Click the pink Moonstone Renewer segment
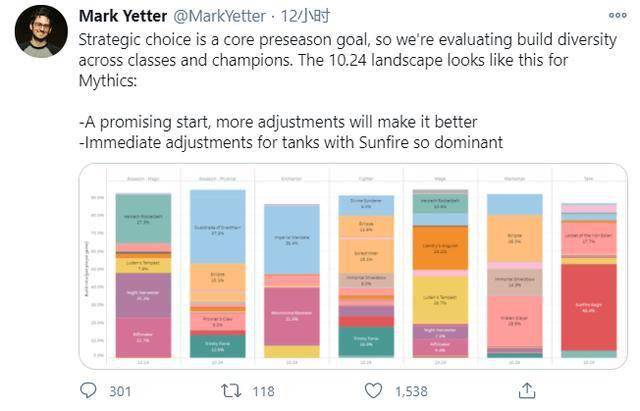The width and height of the screenshot is (640, 411). [x=291, y=316]
